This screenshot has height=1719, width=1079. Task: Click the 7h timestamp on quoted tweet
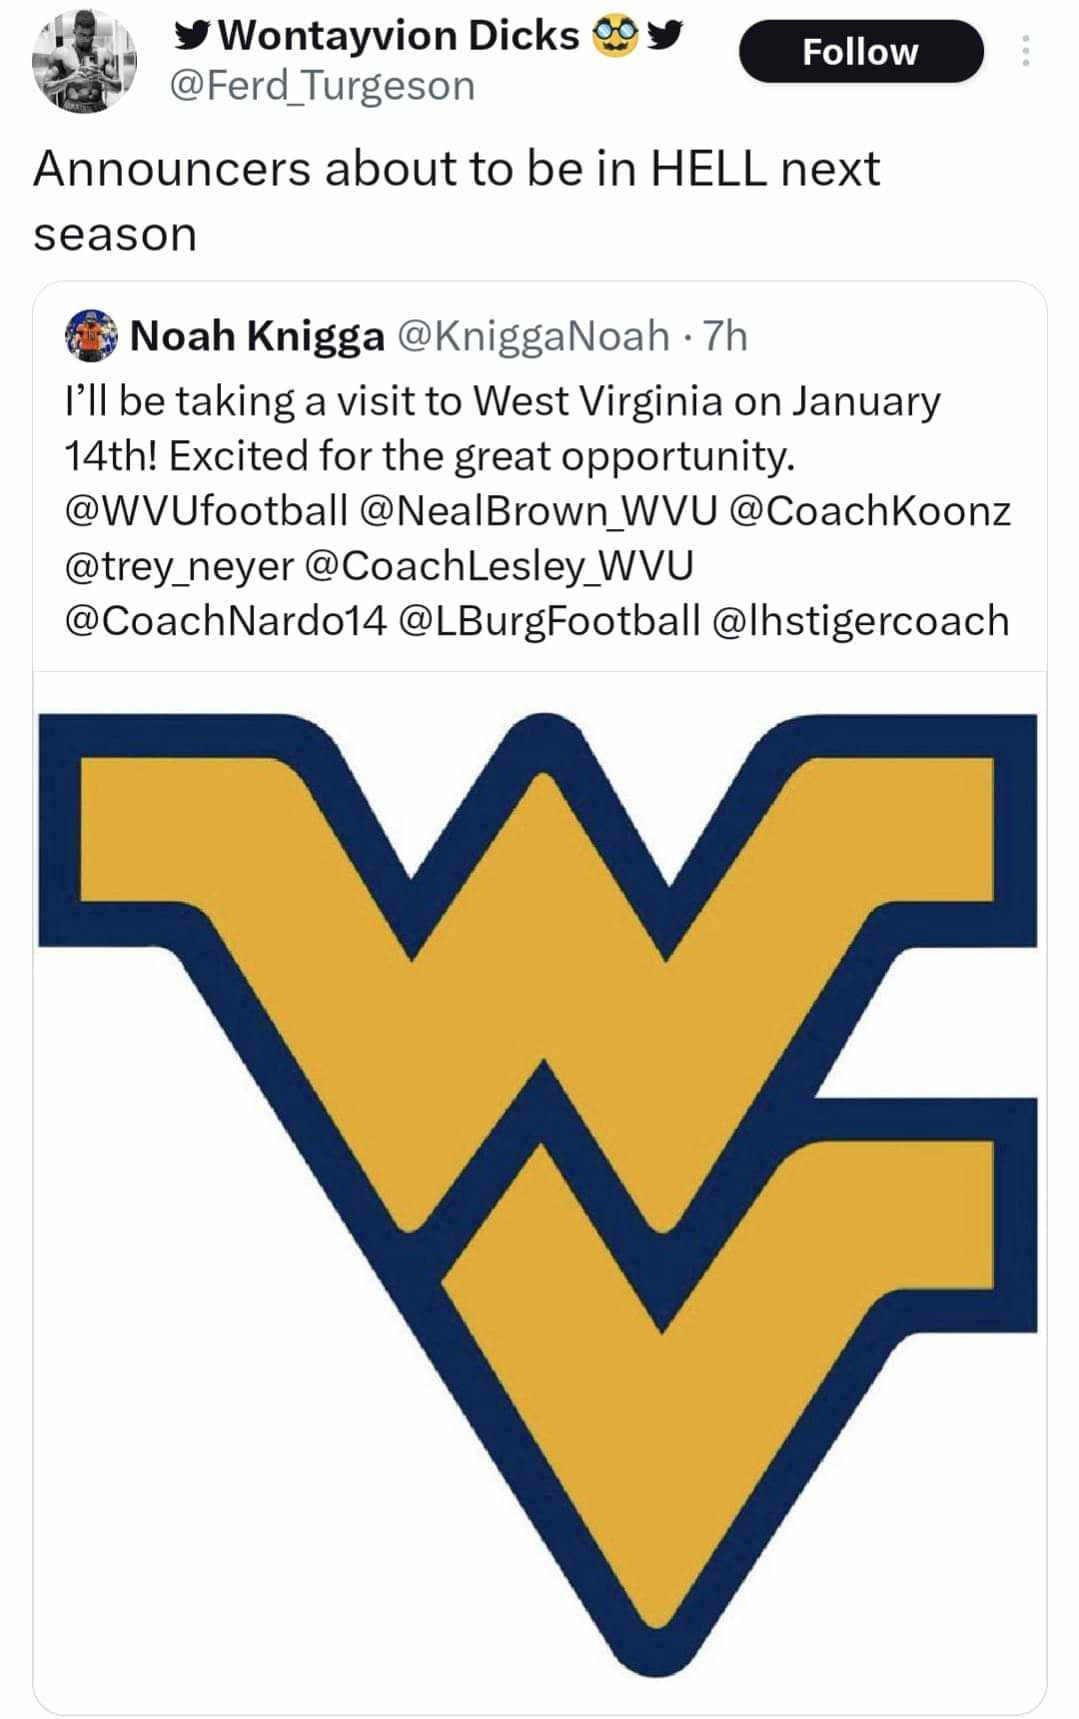726,336
